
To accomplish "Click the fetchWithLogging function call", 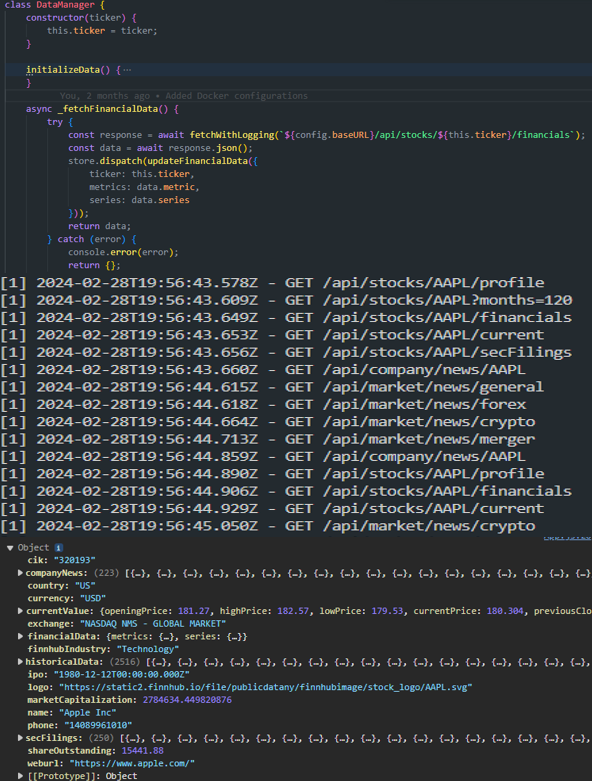I will point(232,135).
